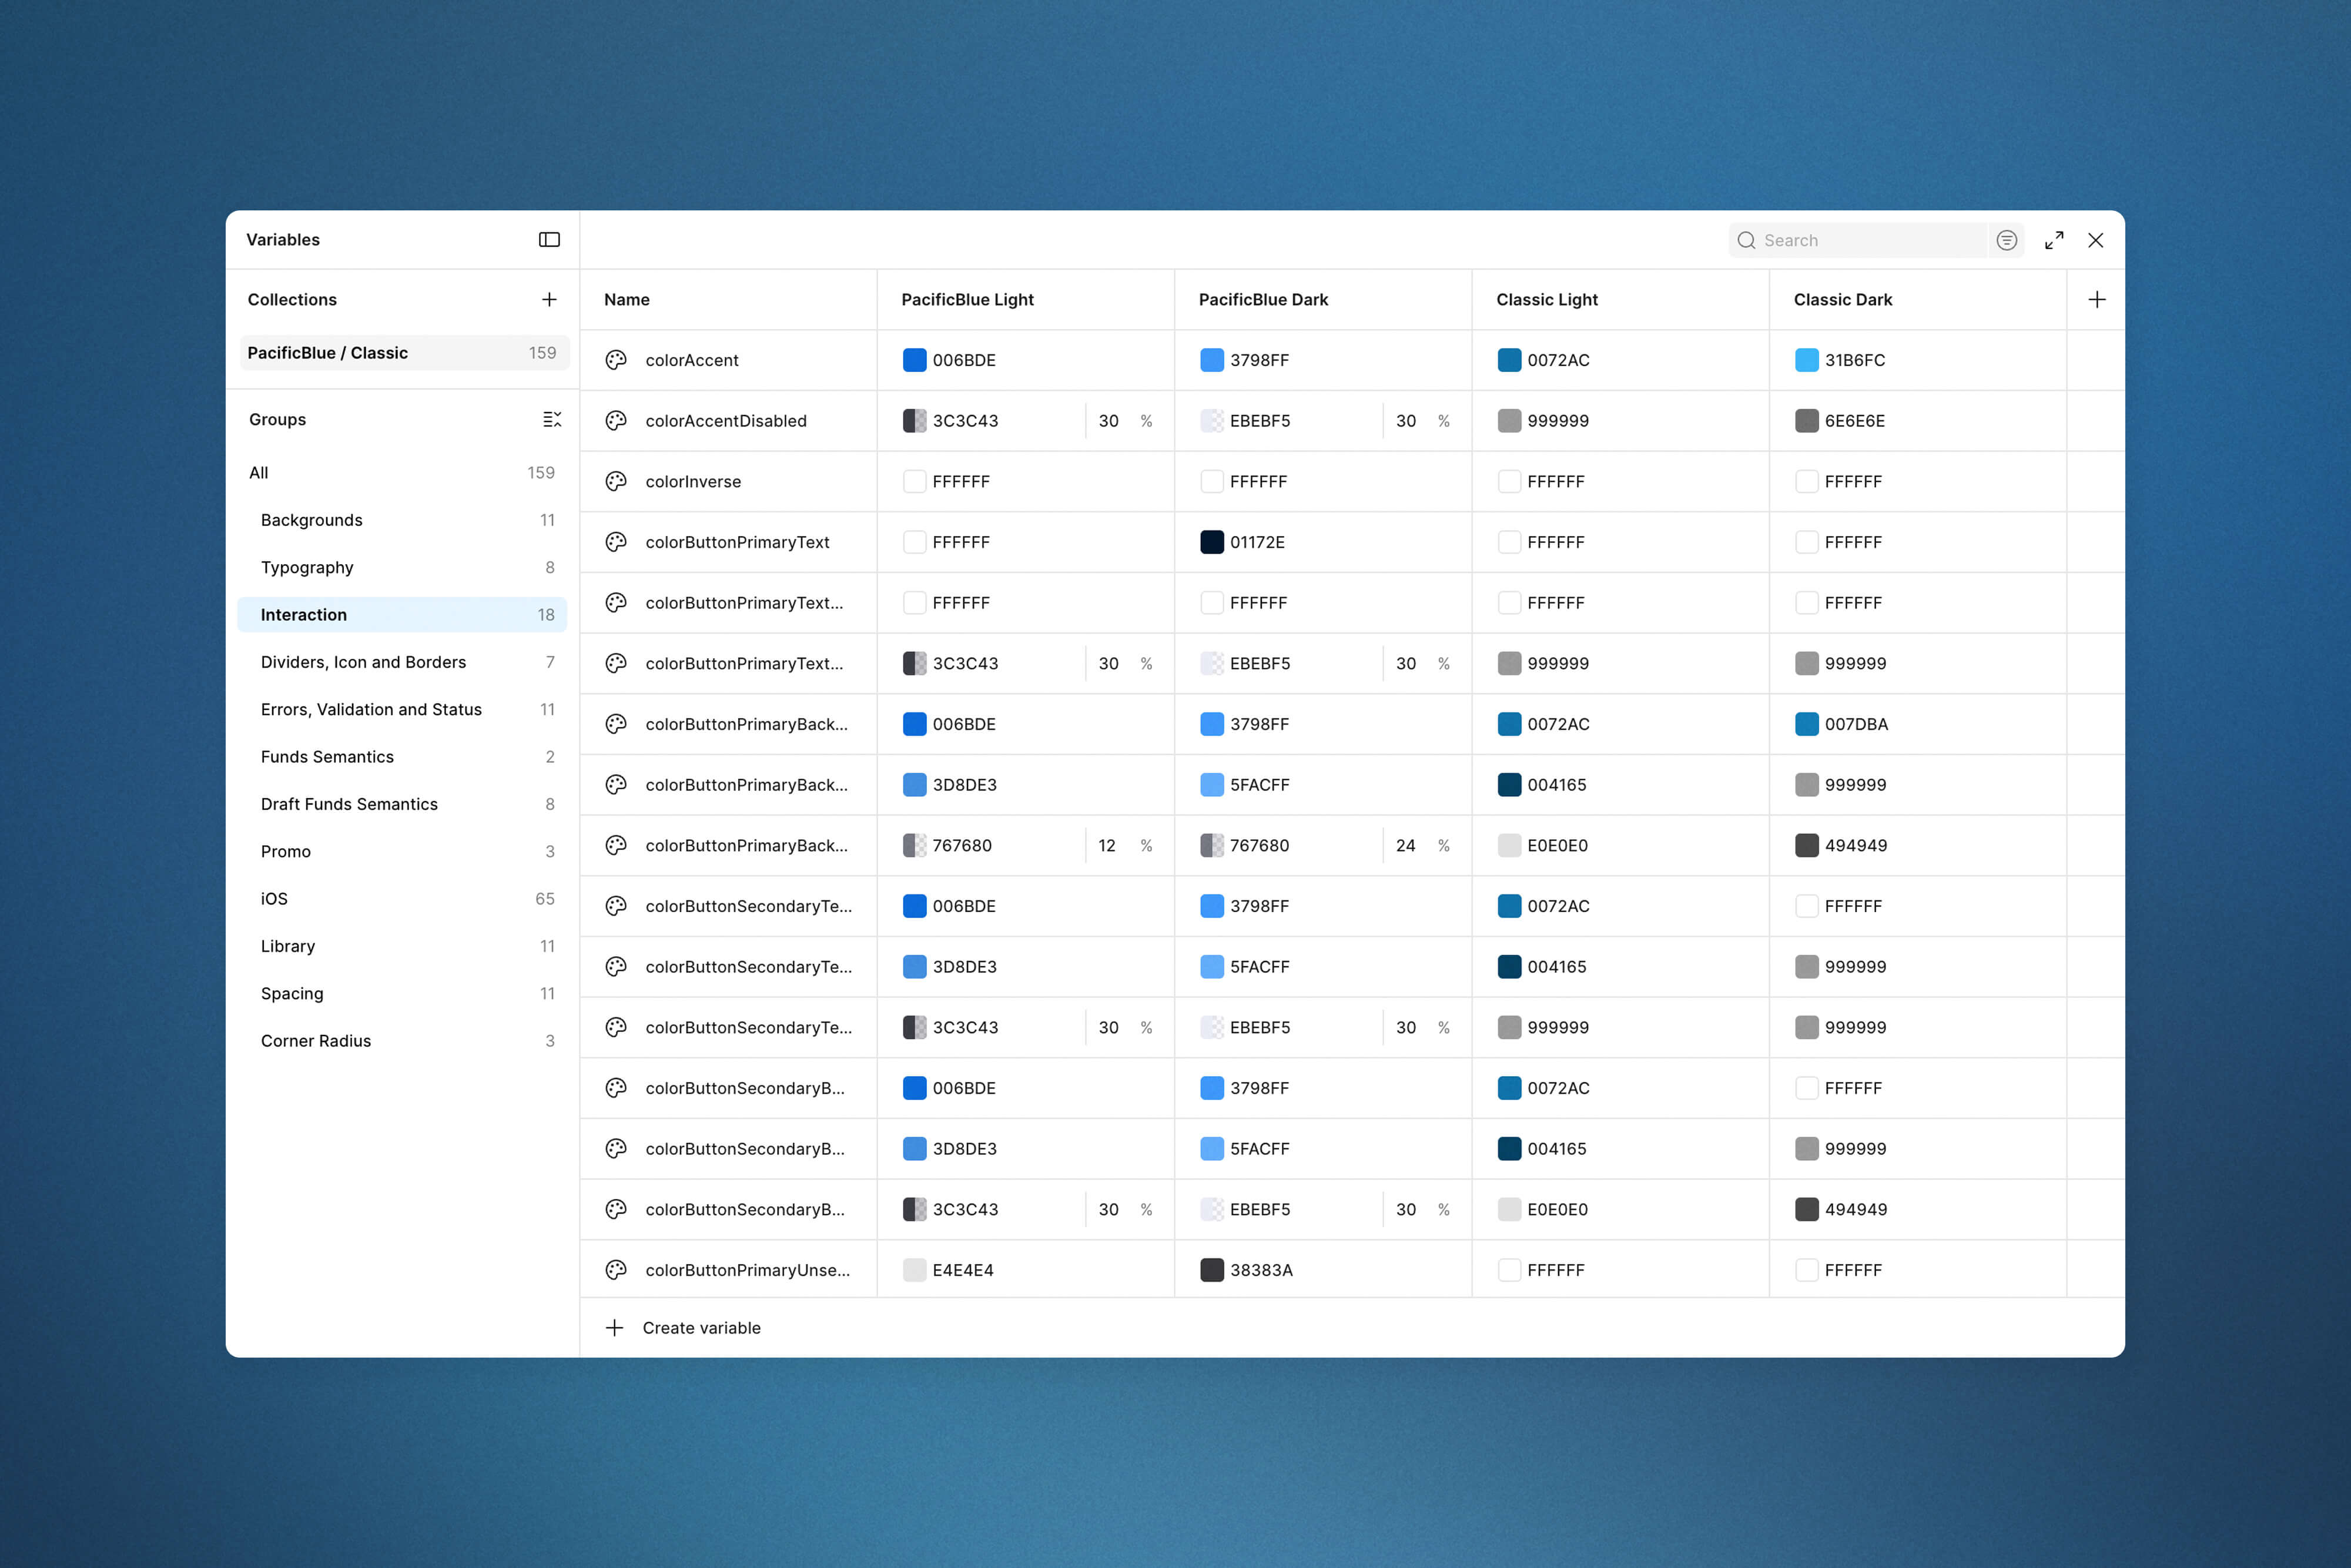Edit the 30% opacity of colorAccentDisabled
The image size is (2351, 1568).
(x=1110, y=420)
